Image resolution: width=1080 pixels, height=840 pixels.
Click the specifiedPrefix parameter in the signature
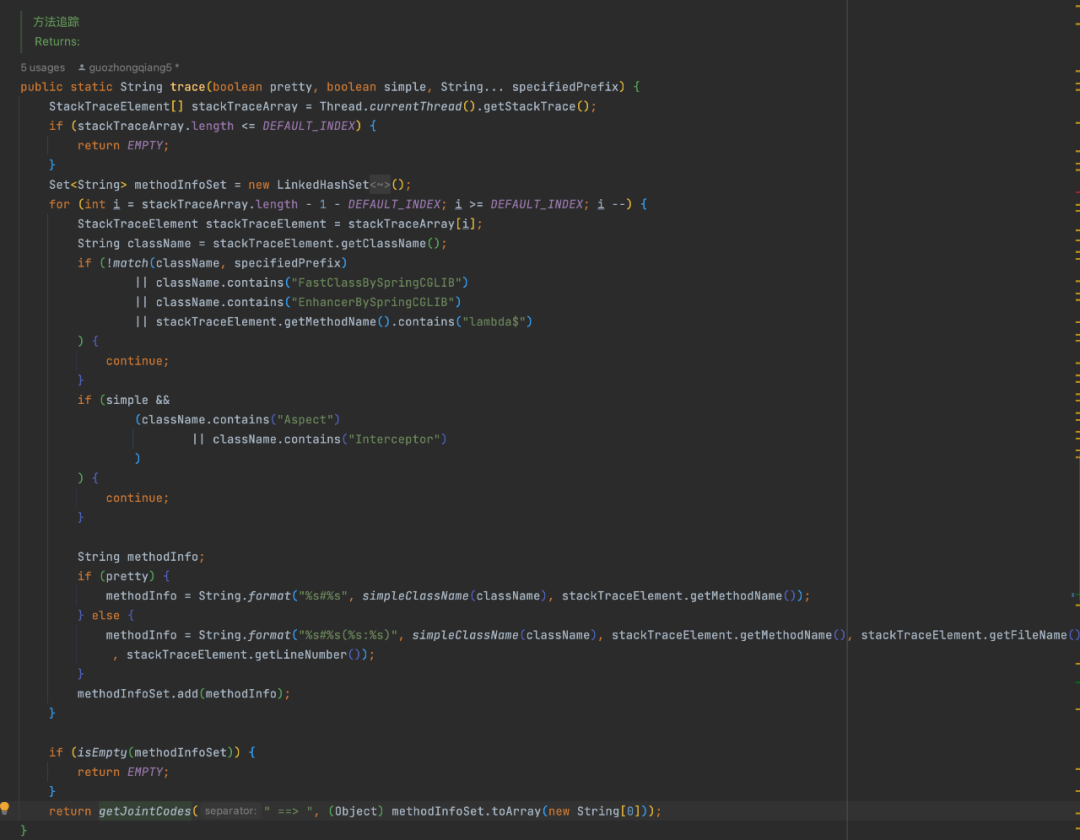click(x=565, y=87)
